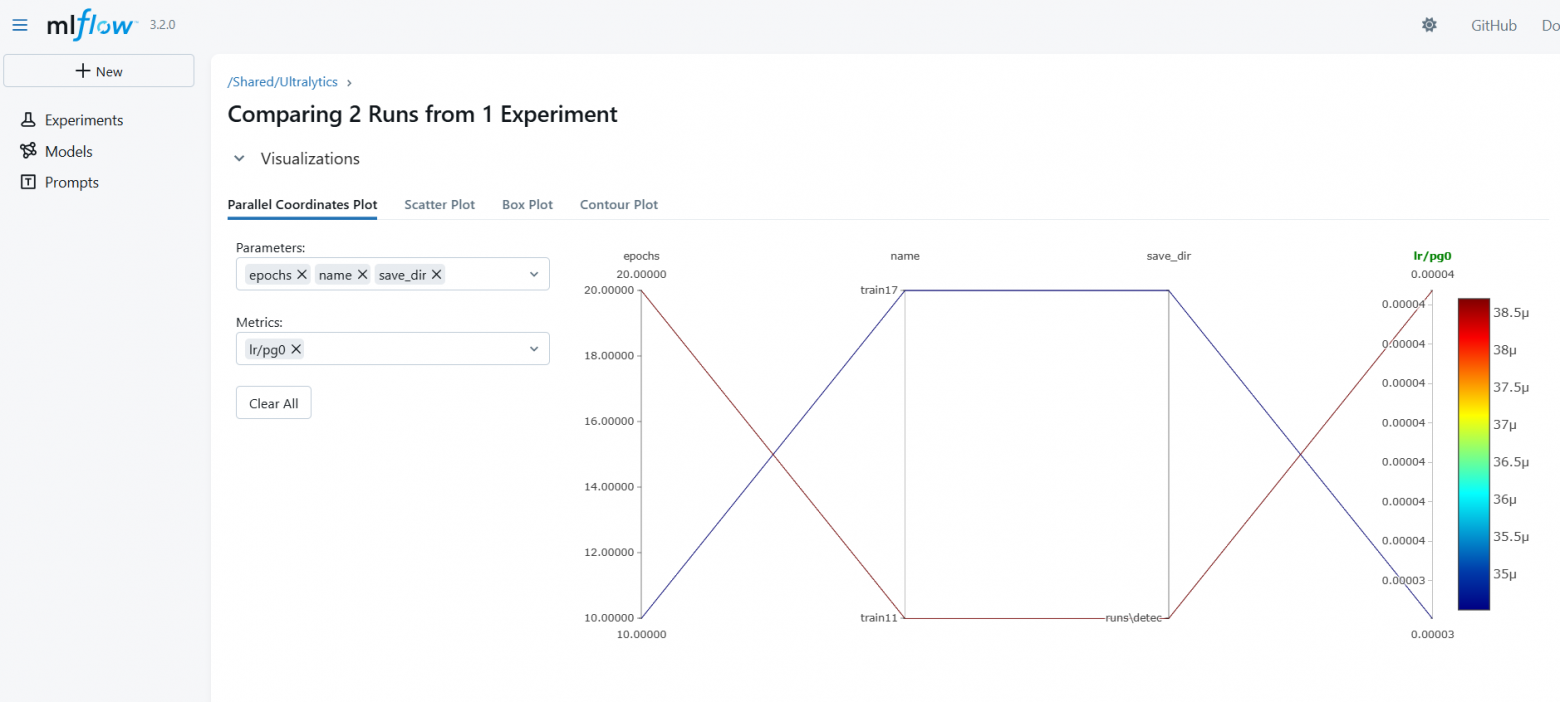Open the Contour Plot tab
Screen dimensions: 1560x702
(619, 205)
